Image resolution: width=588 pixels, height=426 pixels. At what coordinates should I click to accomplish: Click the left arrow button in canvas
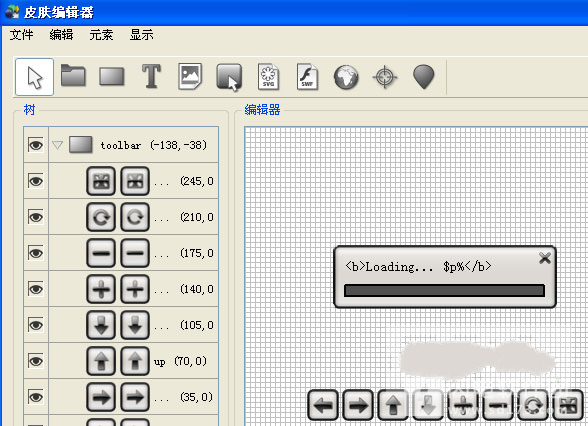point(323,405)
